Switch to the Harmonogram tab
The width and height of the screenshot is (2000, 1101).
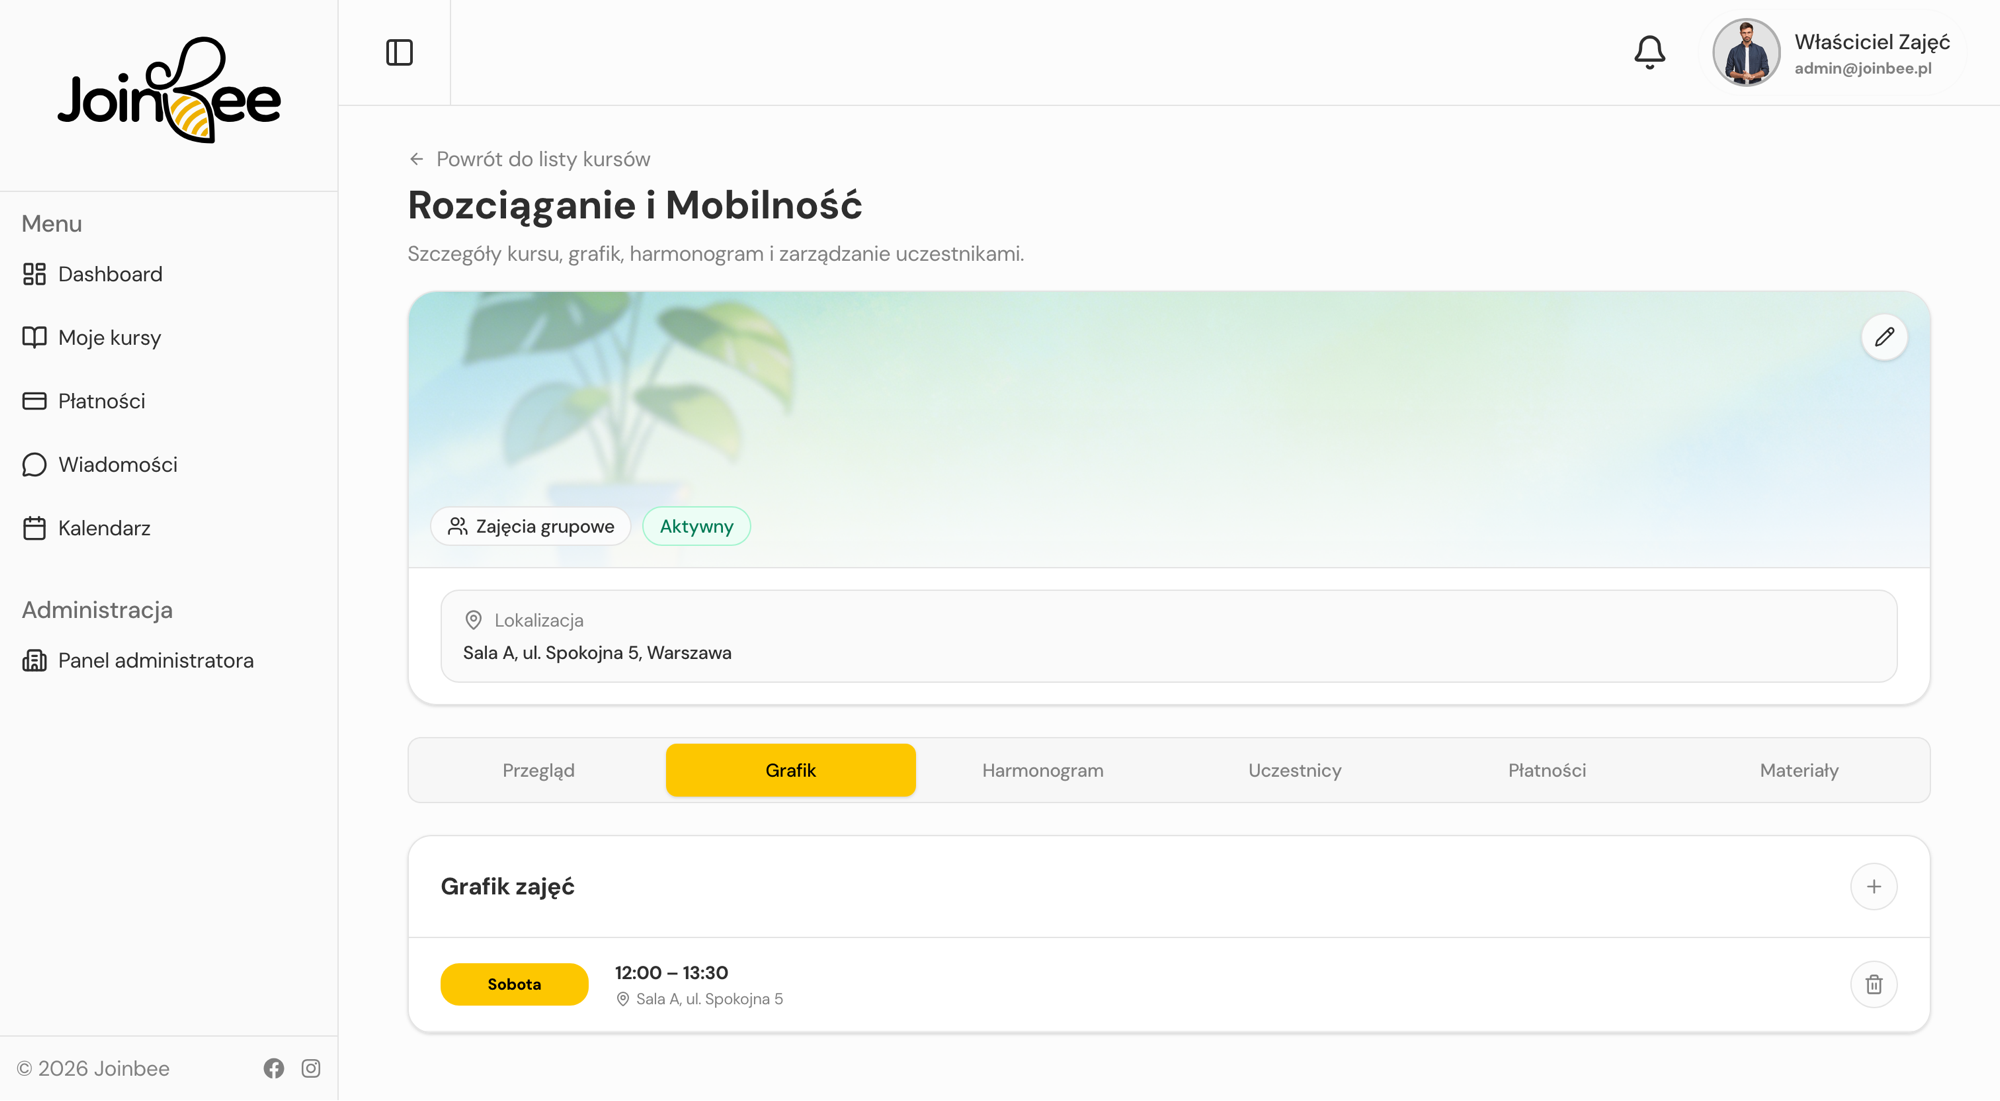point(1042,770)
